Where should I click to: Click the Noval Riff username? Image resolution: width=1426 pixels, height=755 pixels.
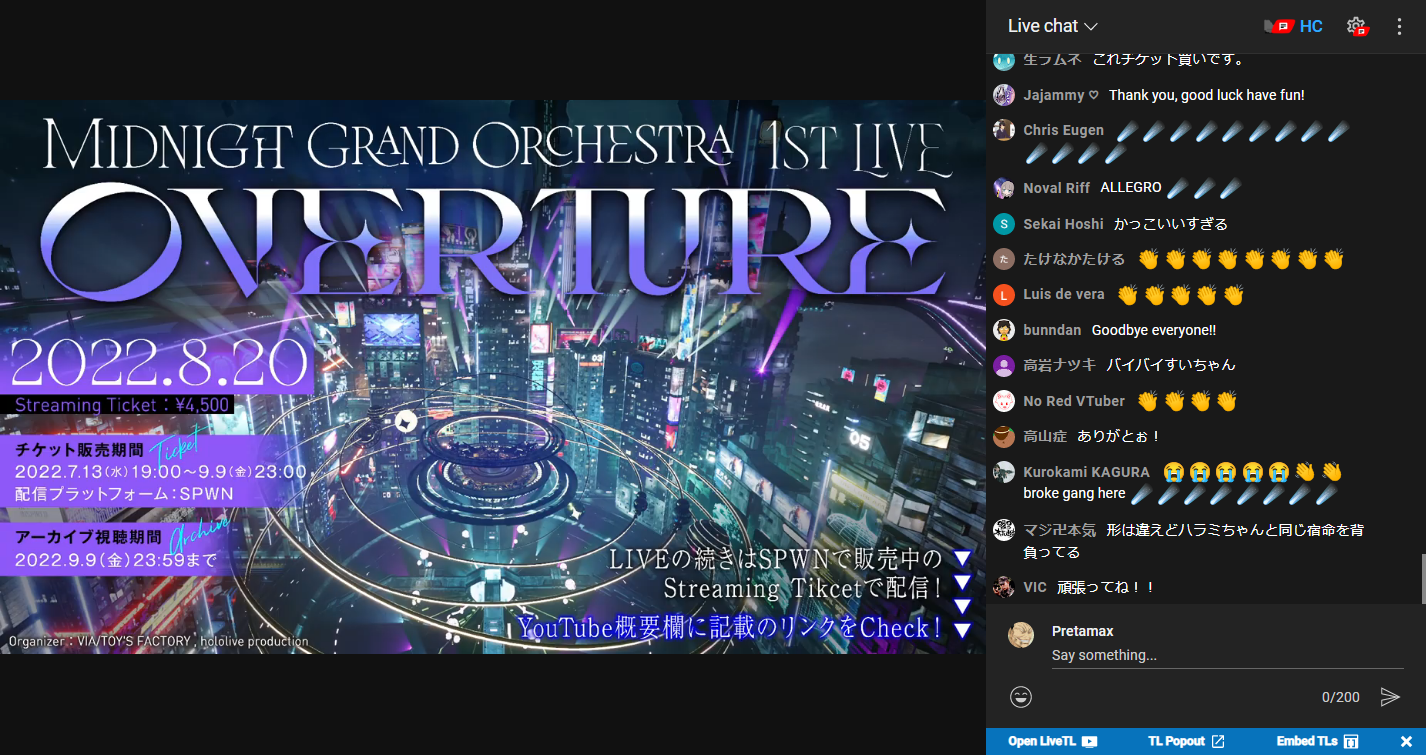point(1057,188)
